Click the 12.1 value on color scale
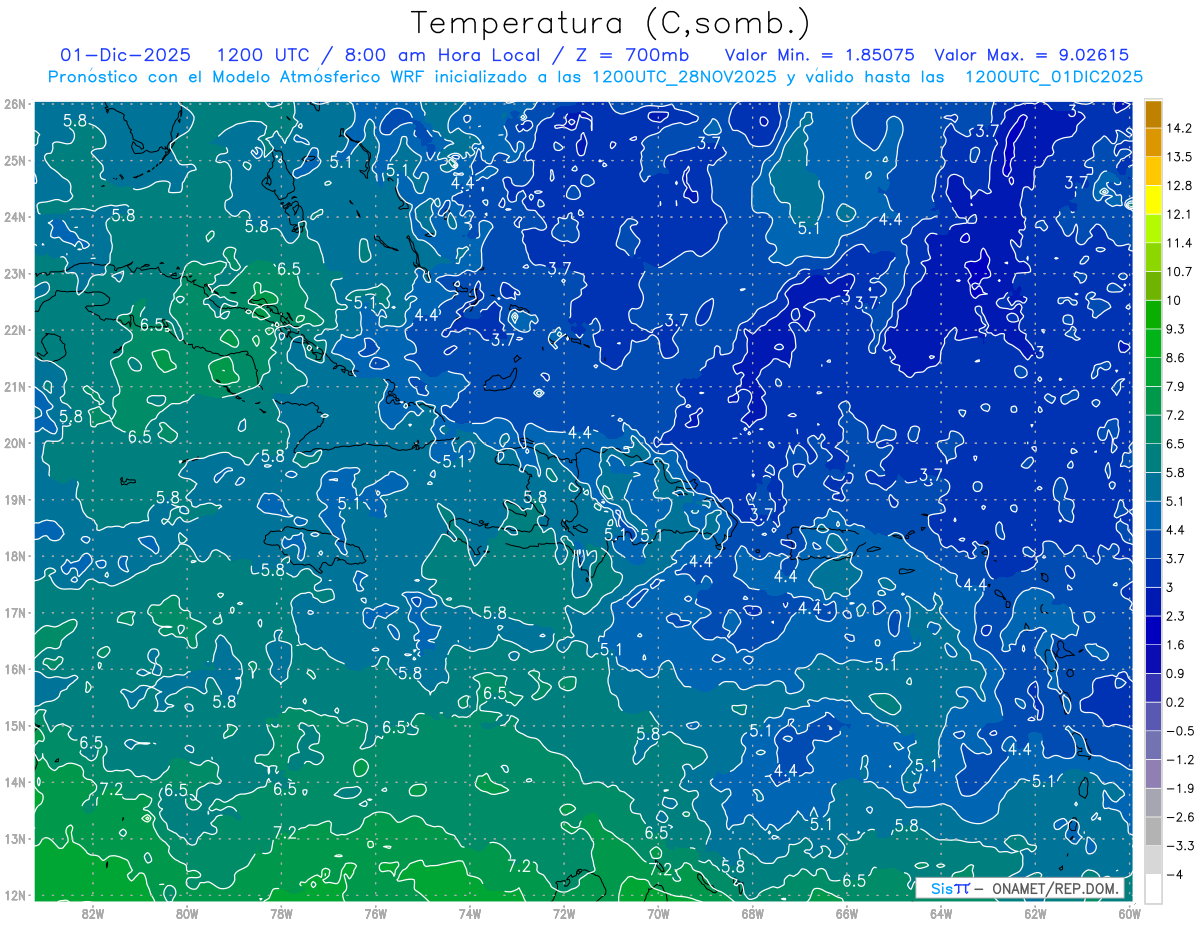 tap(1178, 214)
